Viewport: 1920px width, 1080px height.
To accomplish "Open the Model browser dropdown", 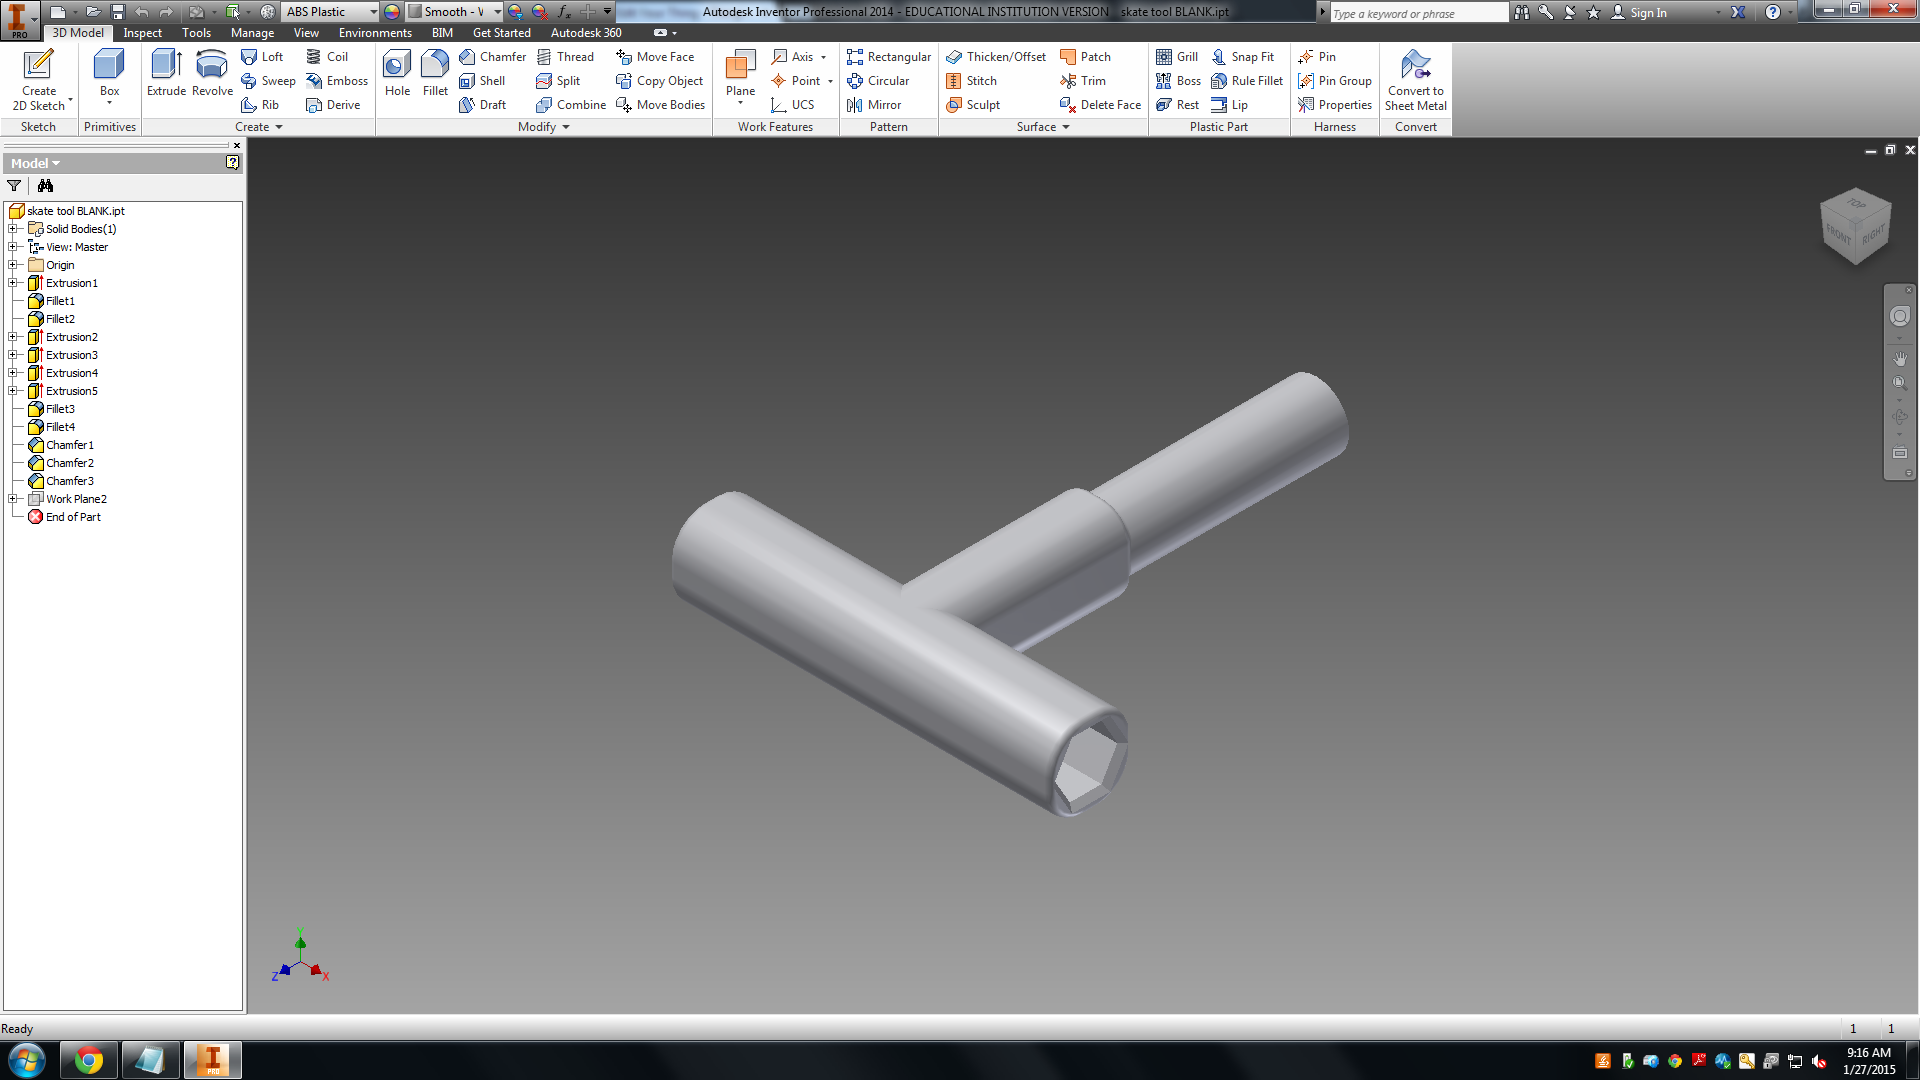I will coord(36,163).
